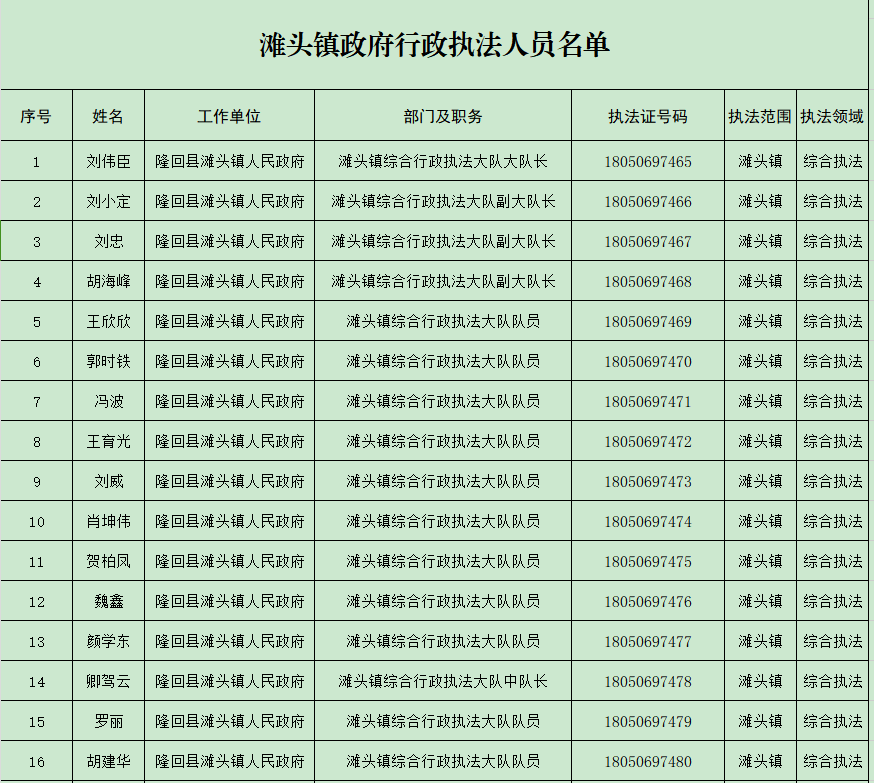Click the 部门及职务 header cell
Image resolution: width=874 pixels, height=783 pixels.
(443, 116)
